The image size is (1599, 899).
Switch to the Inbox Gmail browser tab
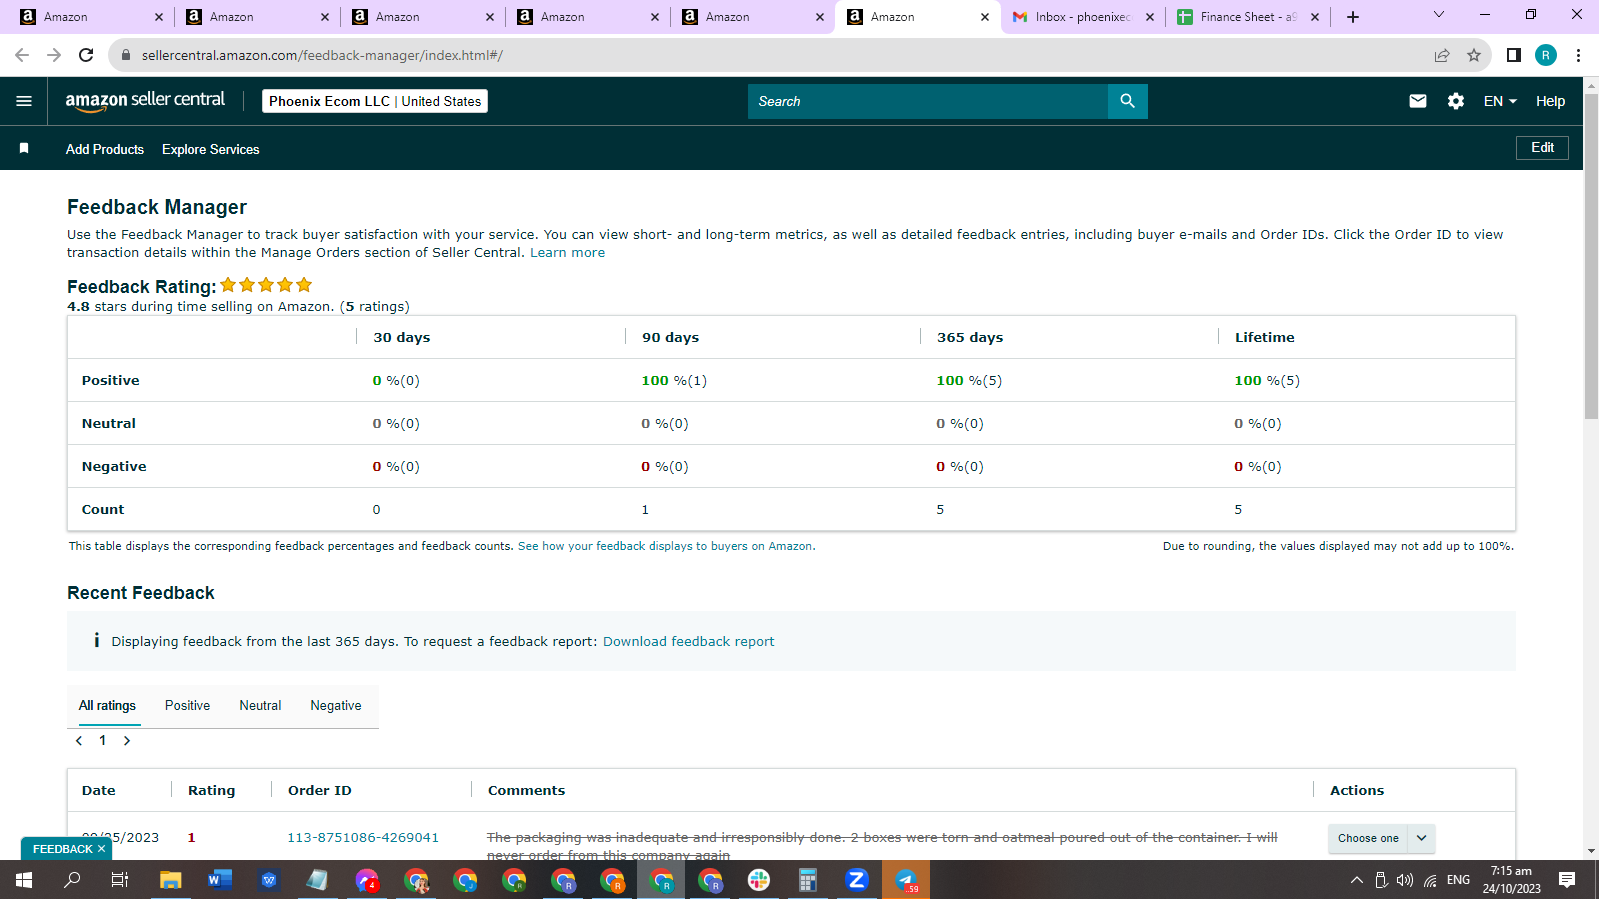pos(1083,17)
